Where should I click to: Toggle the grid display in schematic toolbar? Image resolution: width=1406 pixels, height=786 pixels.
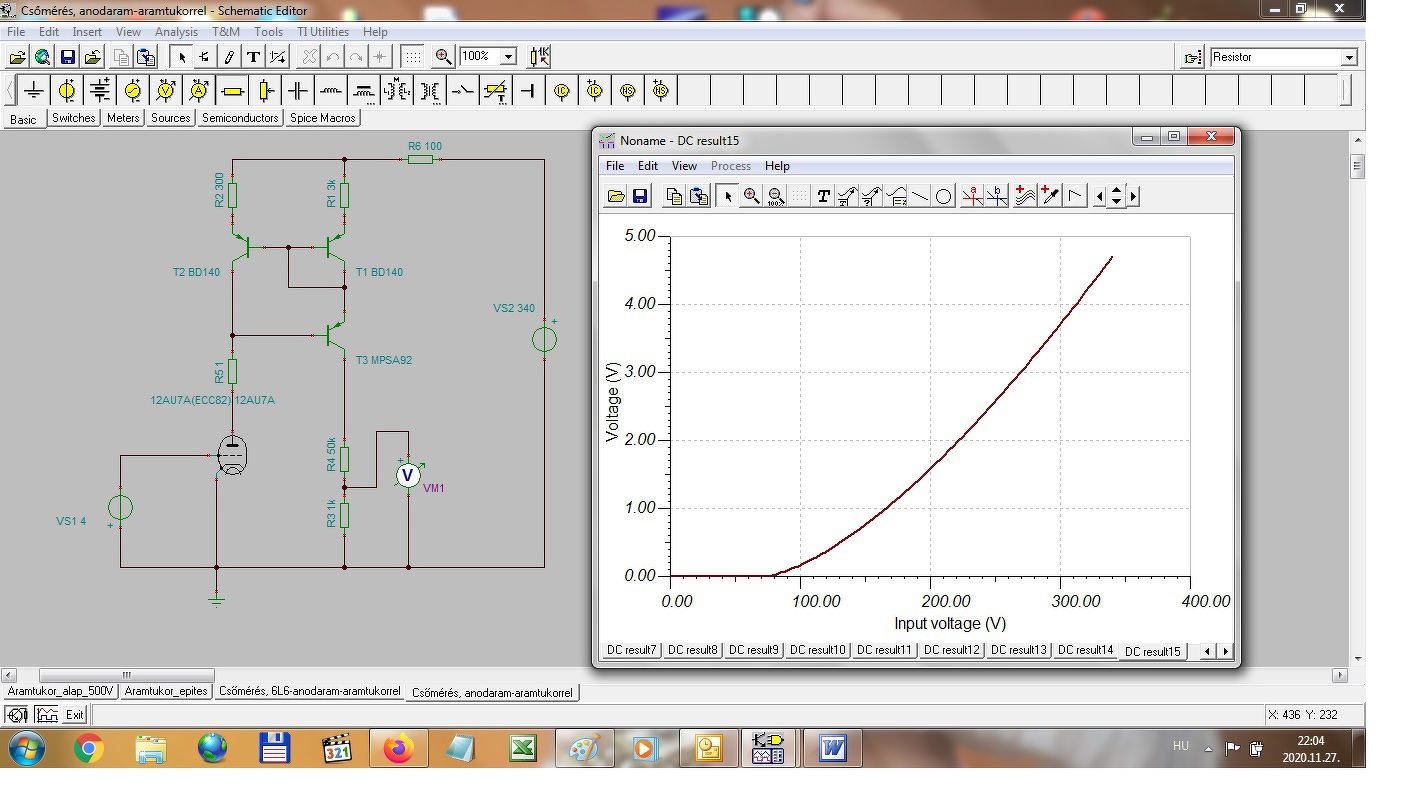click(412, 57)
